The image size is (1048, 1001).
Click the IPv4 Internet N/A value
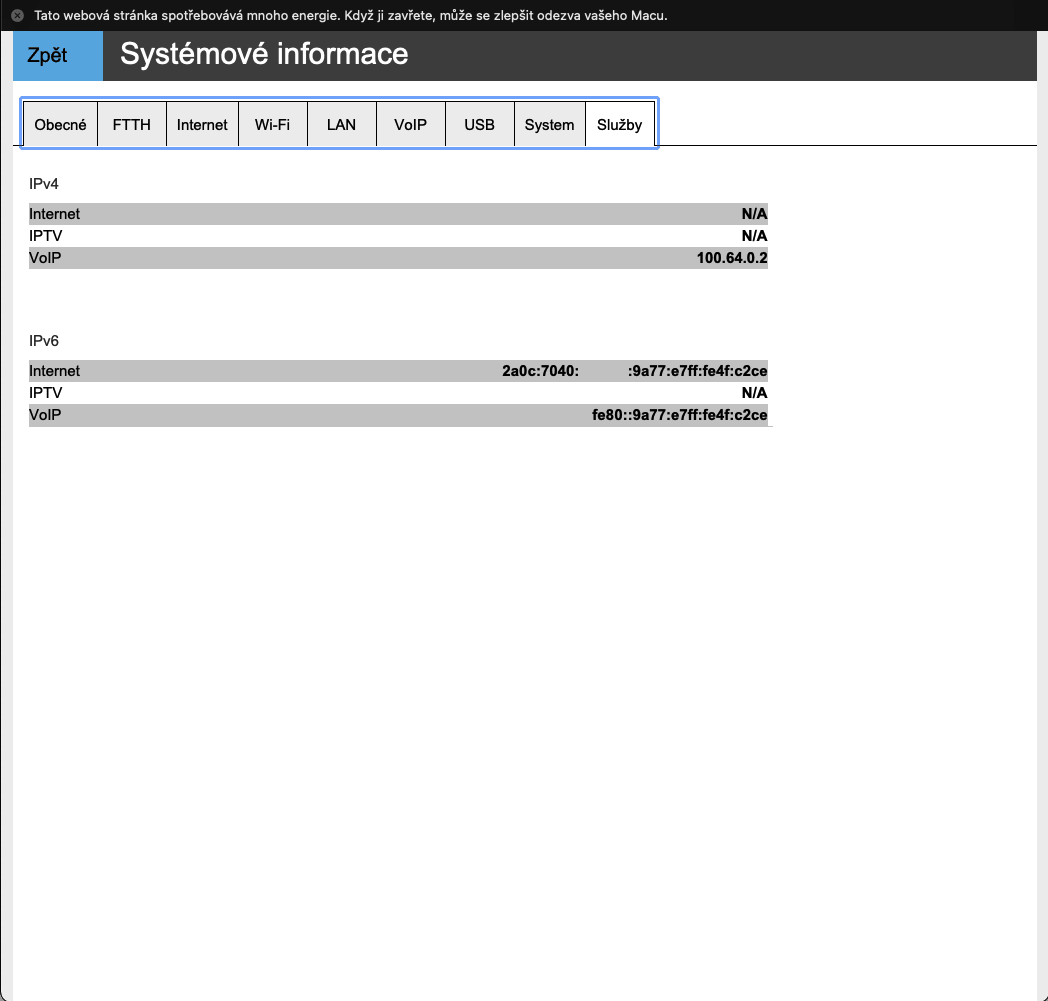pos(754,214)
